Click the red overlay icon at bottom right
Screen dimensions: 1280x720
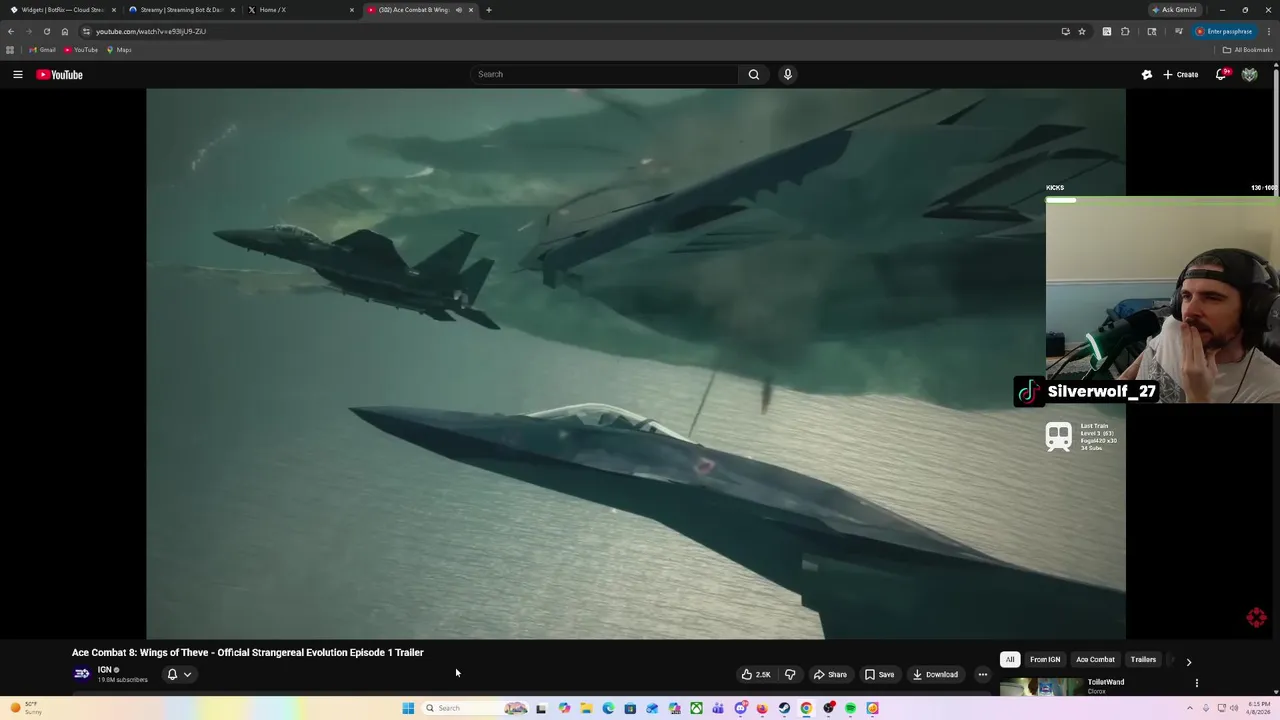coord(1257,618)
